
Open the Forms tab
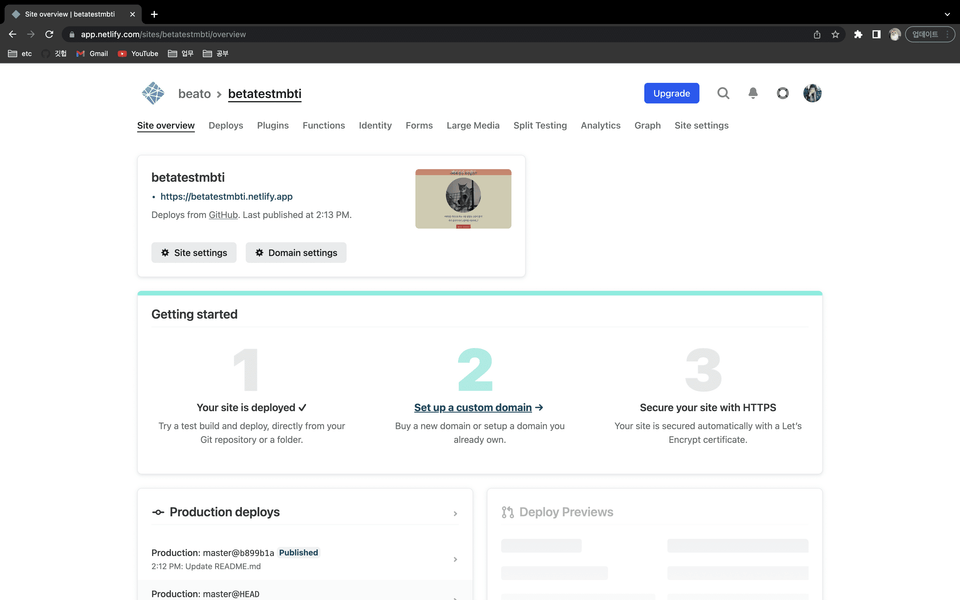click(419, 125)
